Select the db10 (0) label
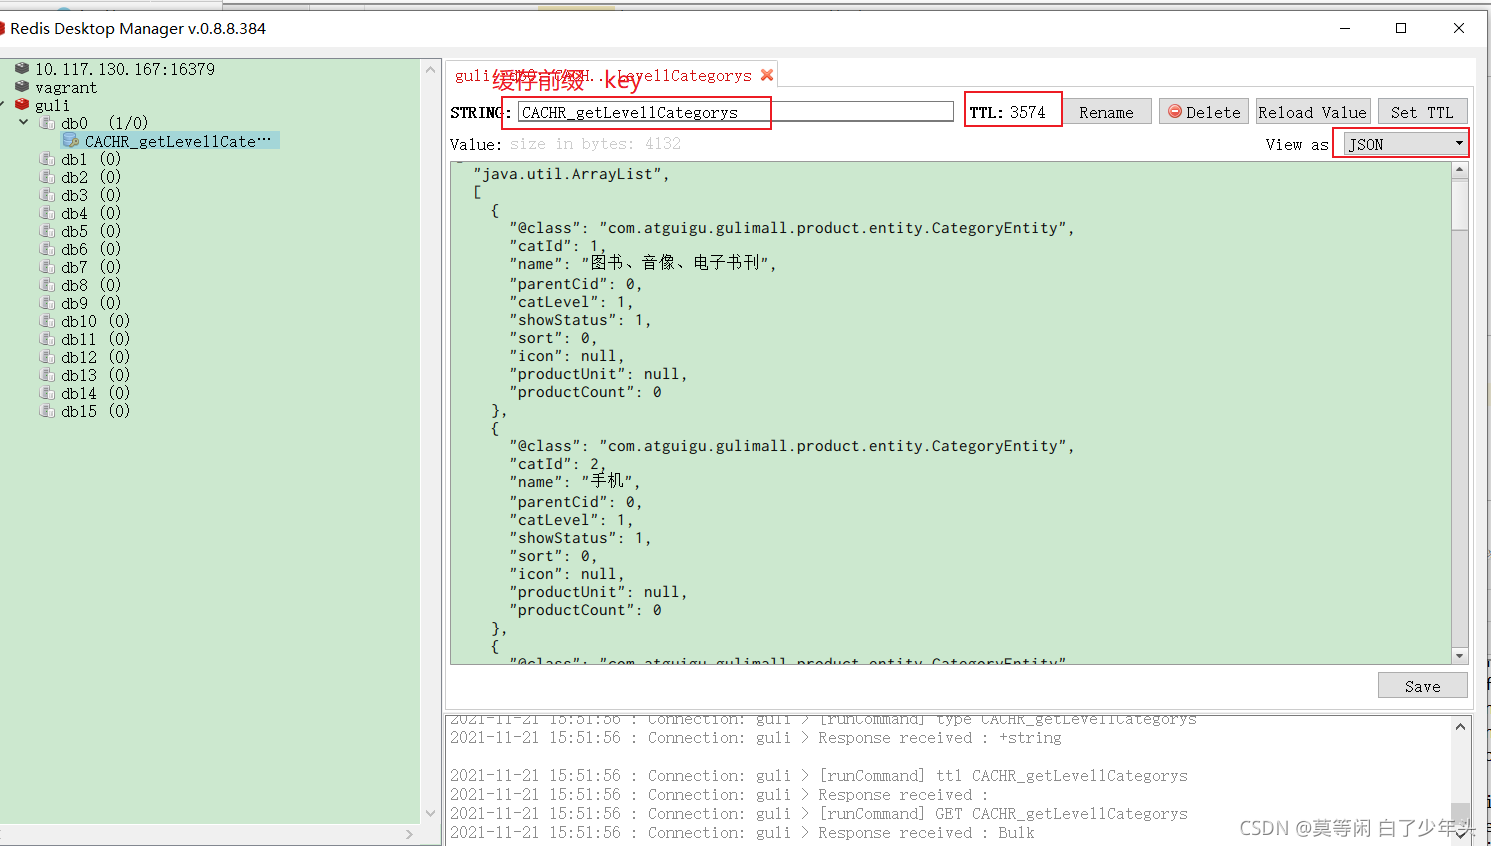Image resolution: width=1491 pixels, height=846 pixels. tap(95, 321)
